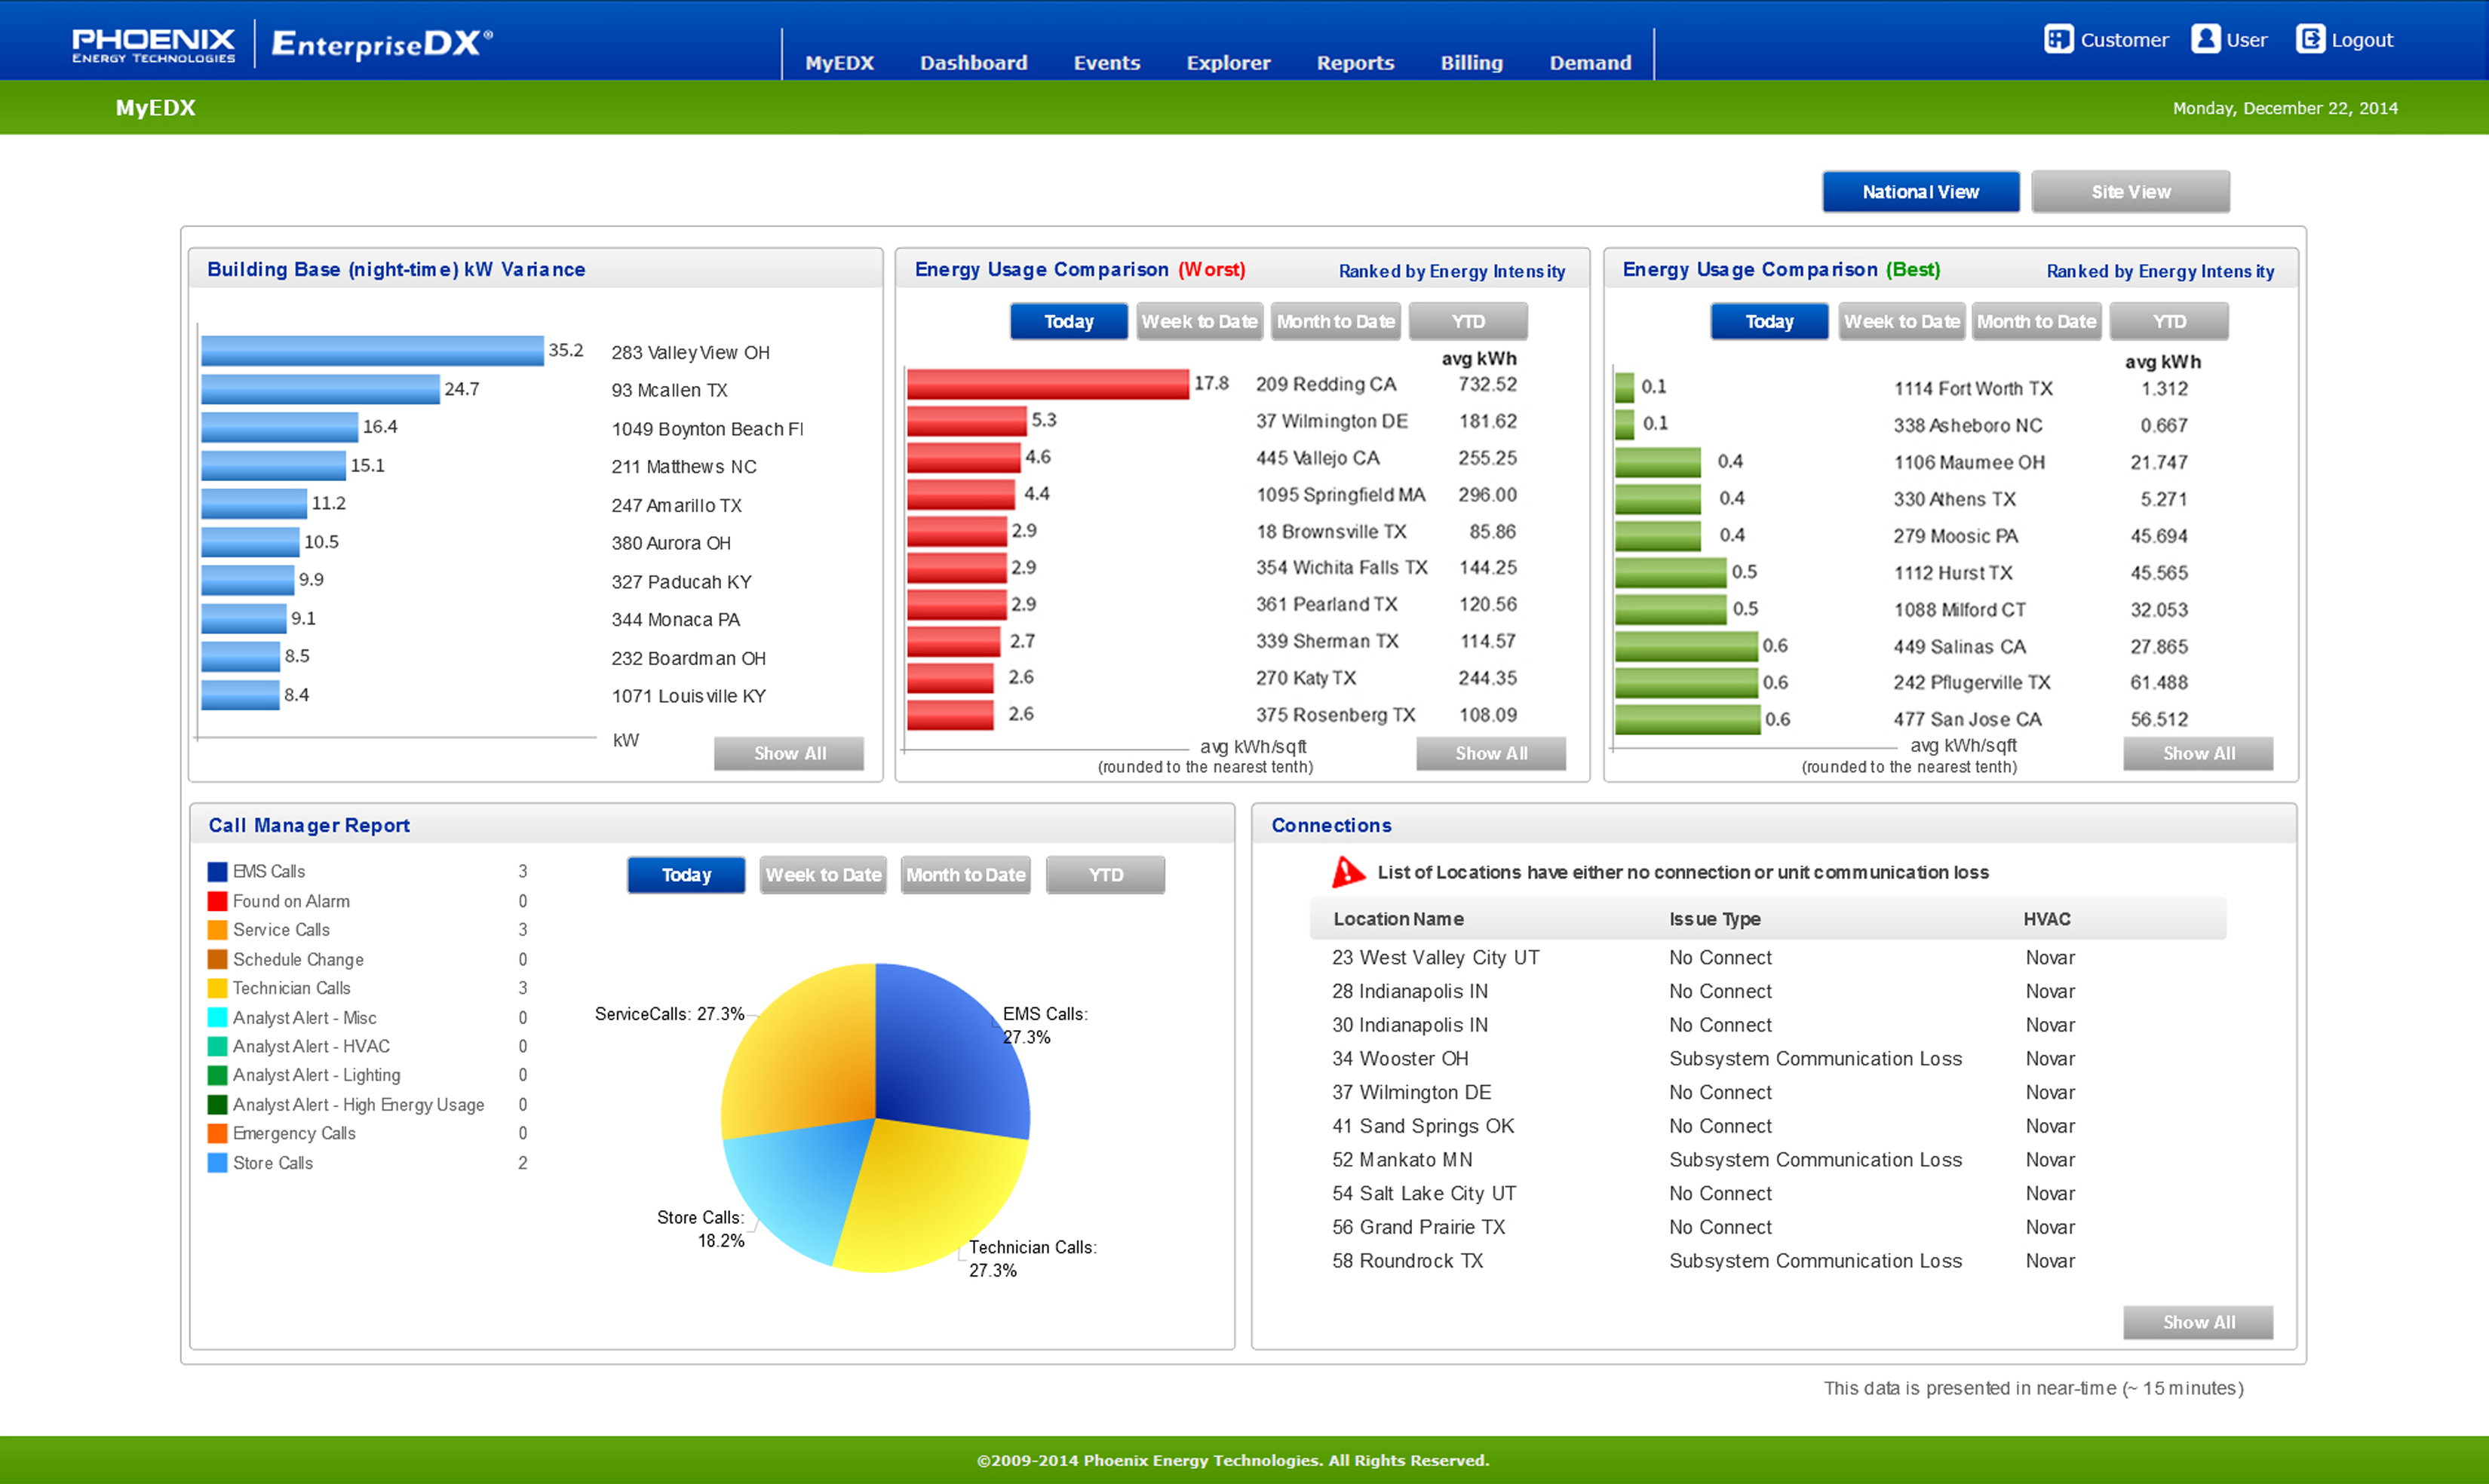Open the Reports menu item

coord(1355,63)
